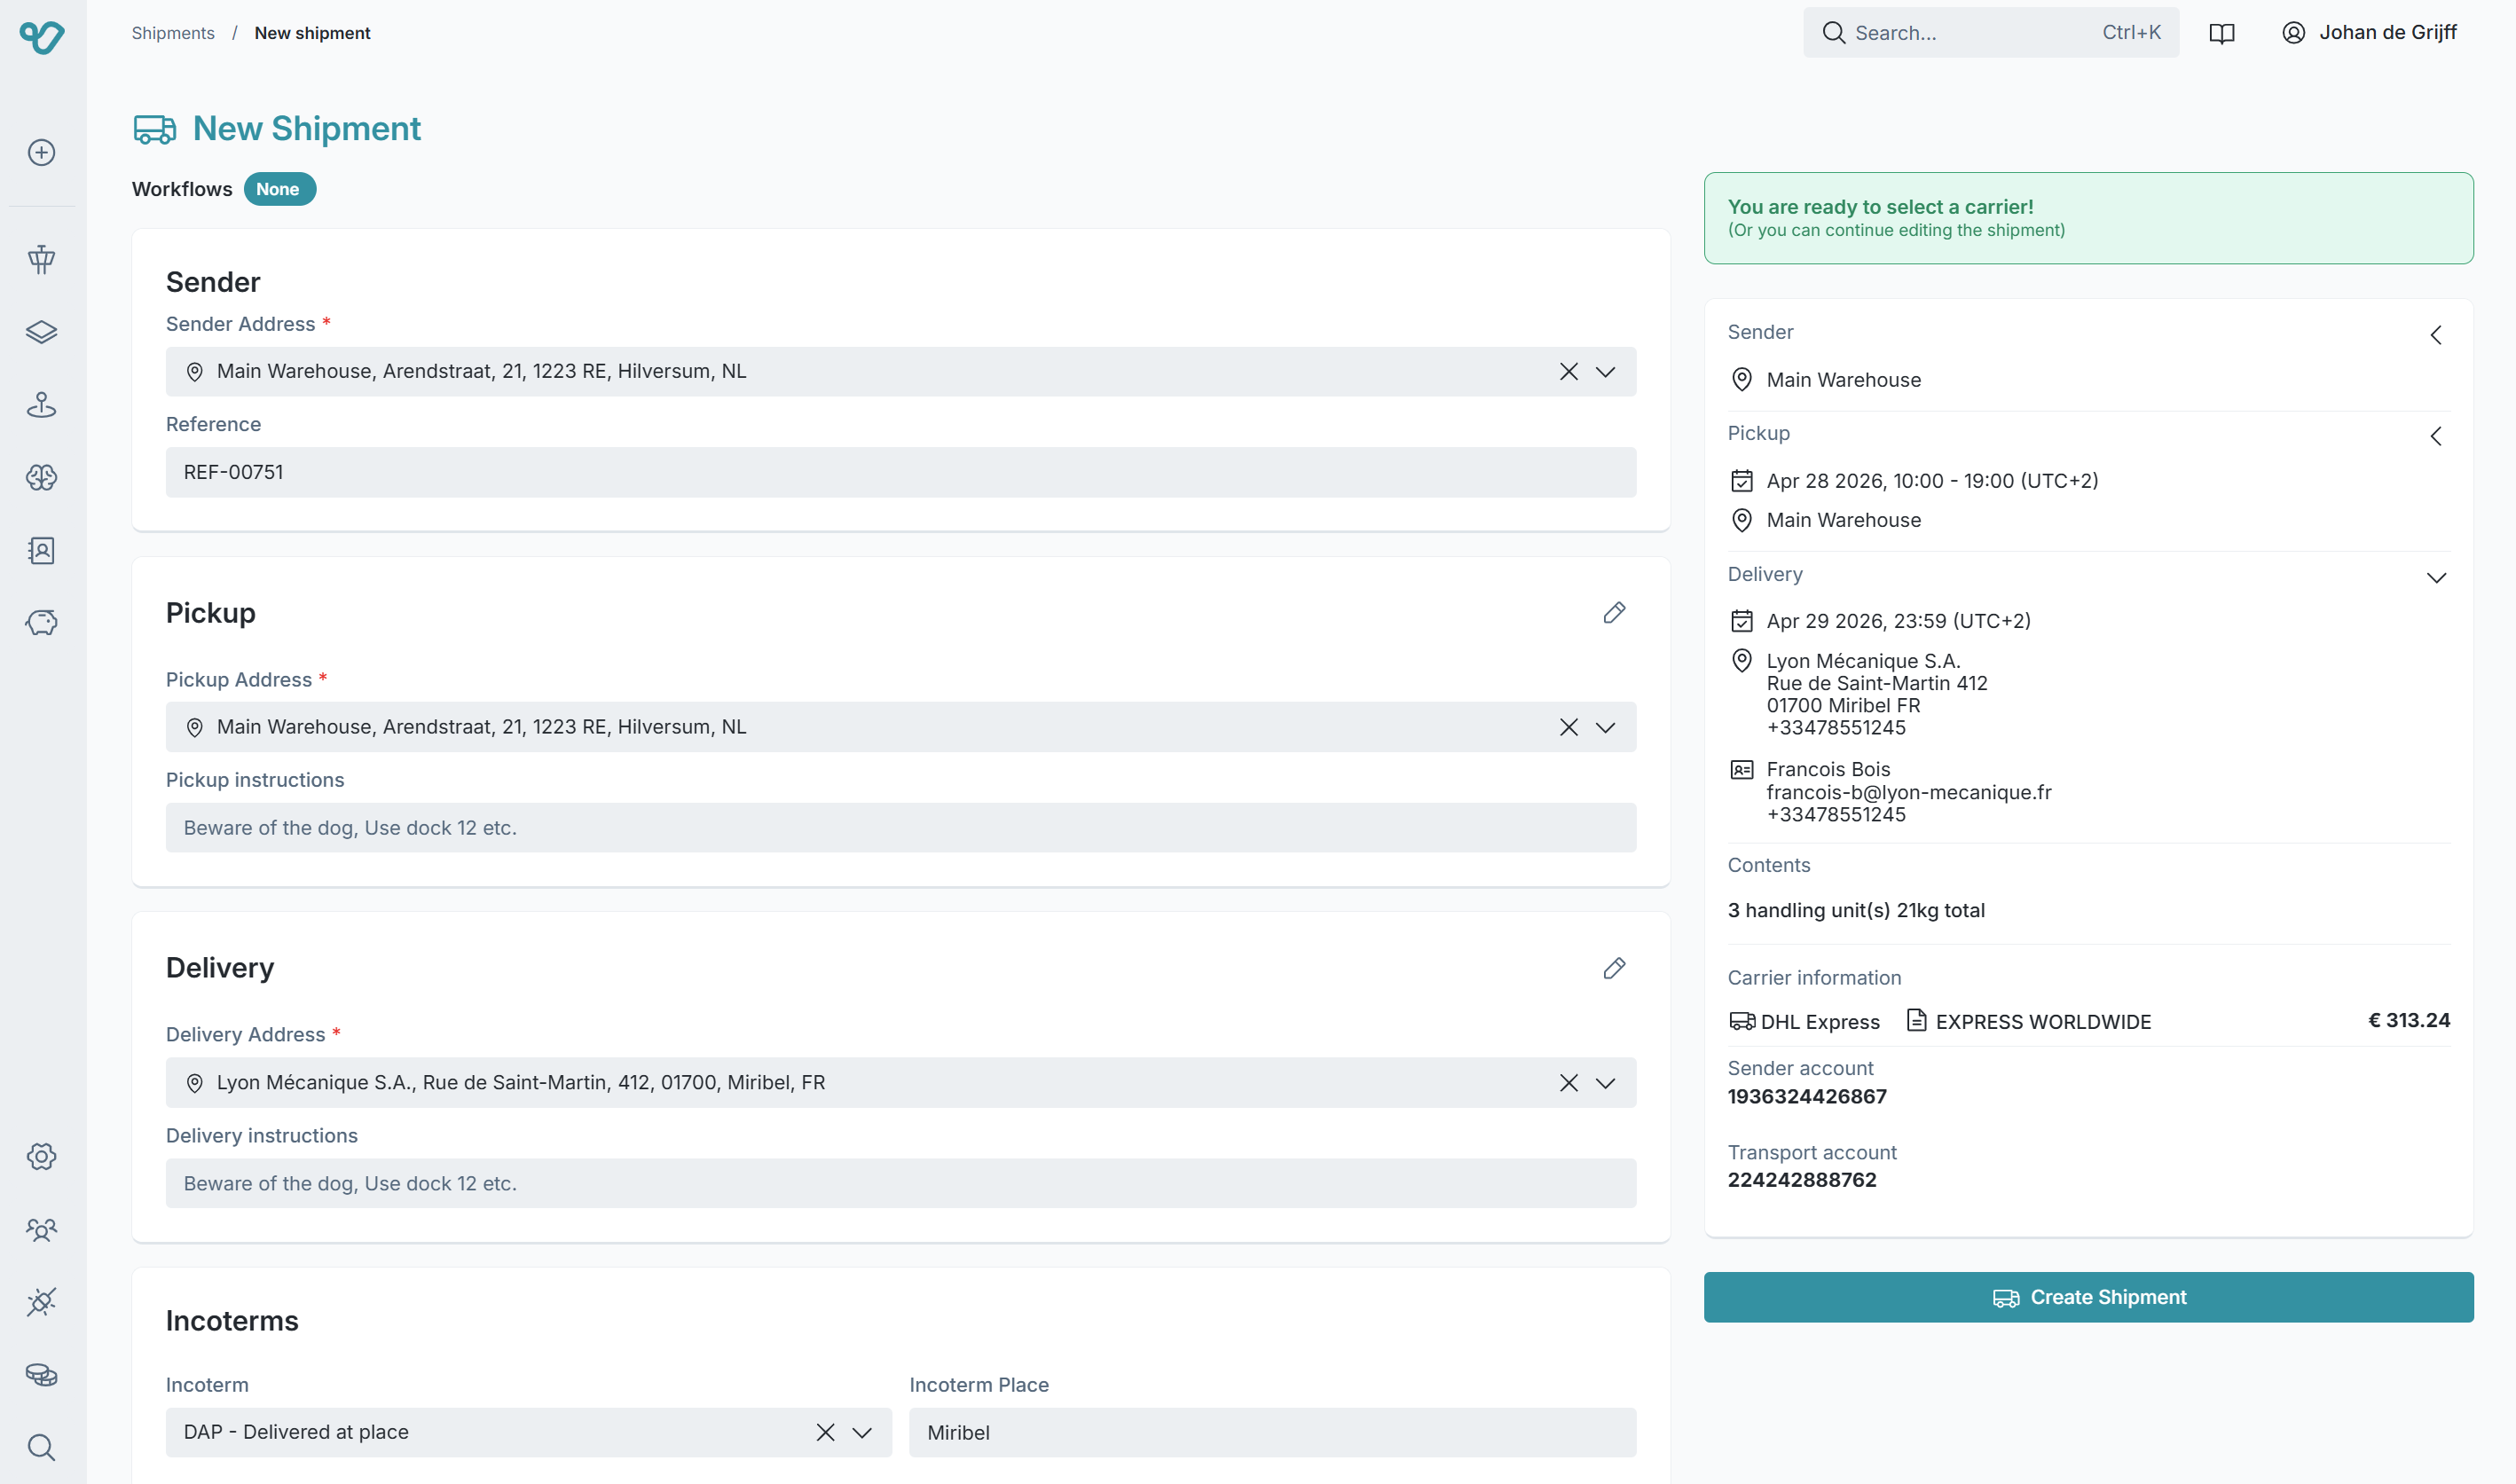2516x1484 pixels.
Task: Open the address book sidebar icon
Action: tap(41, 550)
